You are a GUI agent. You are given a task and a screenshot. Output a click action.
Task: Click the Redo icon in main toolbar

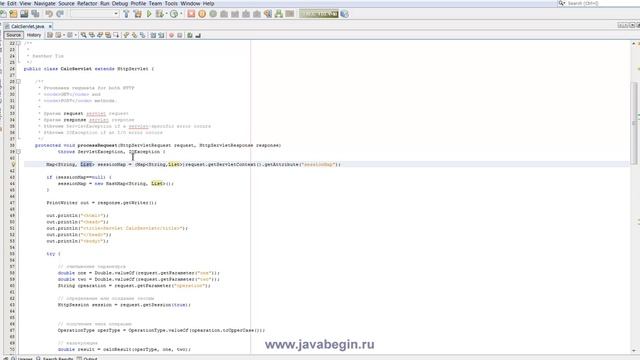pos(60,13)
